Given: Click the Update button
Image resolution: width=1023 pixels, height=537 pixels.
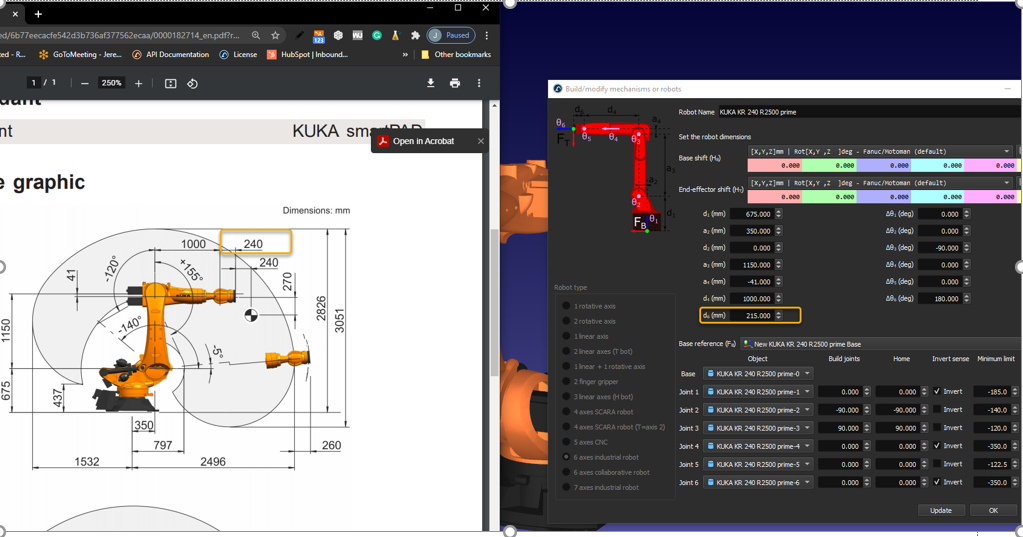Looking at the screenshot, I should coord(940,510).
